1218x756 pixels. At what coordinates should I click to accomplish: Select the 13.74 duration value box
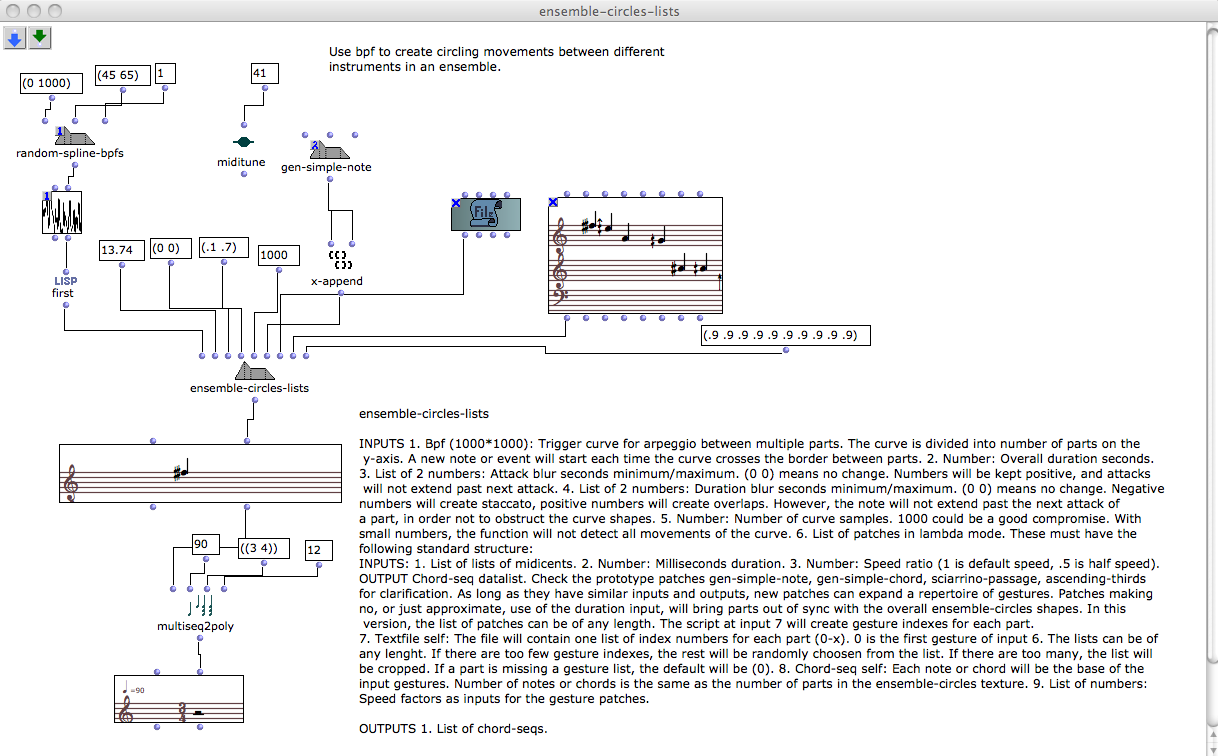pos(121,250)
